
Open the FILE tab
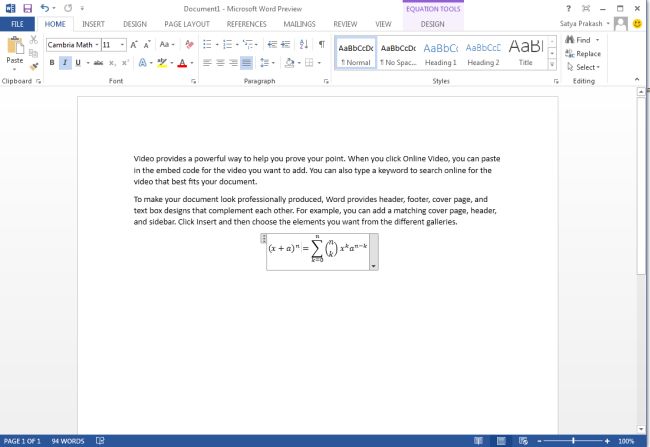pos(17,24)
